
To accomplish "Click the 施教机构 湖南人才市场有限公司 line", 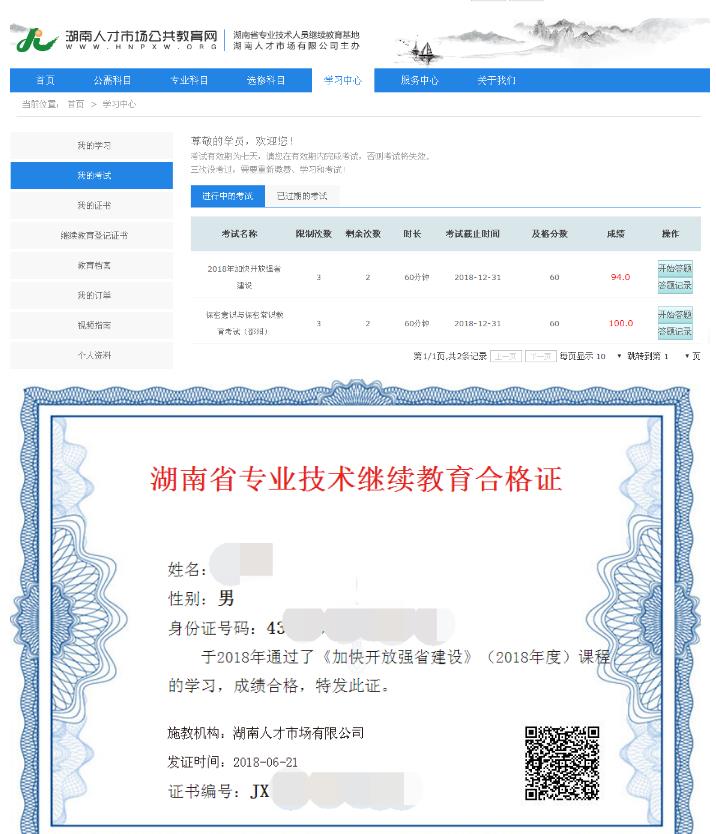I will [x=266, y=733].
